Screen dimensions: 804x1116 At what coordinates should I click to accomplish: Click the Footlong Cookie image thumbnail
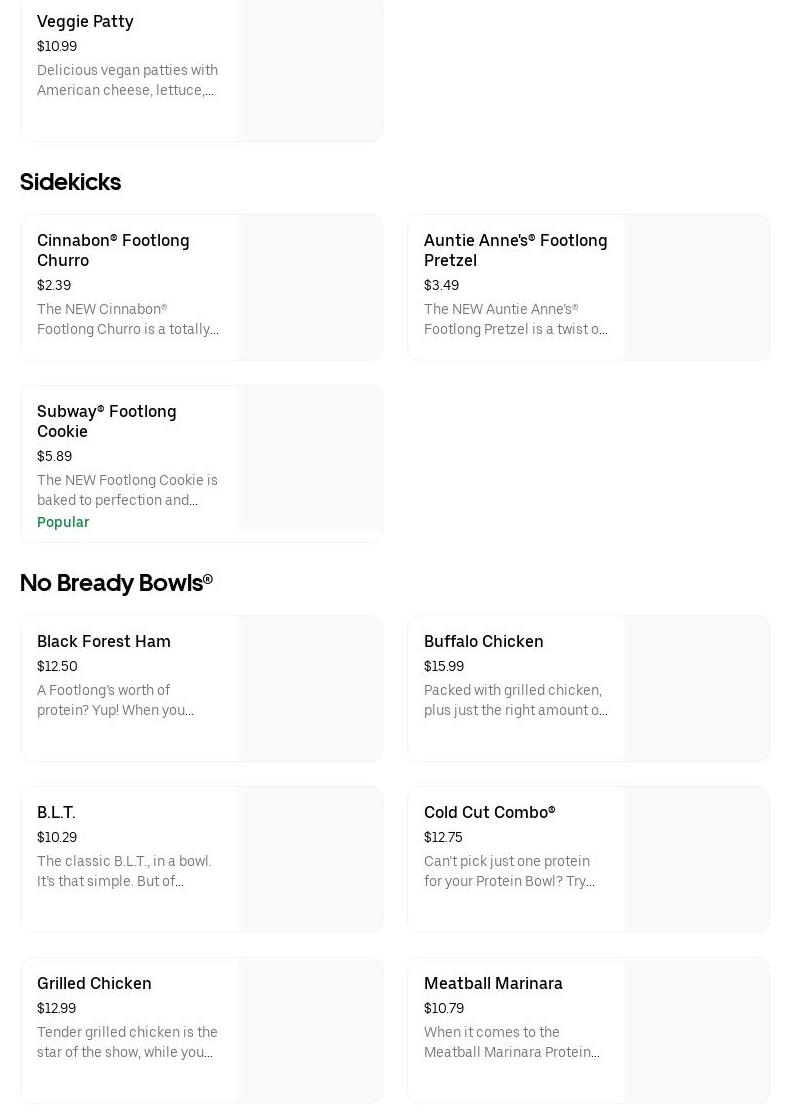[309, 458]
